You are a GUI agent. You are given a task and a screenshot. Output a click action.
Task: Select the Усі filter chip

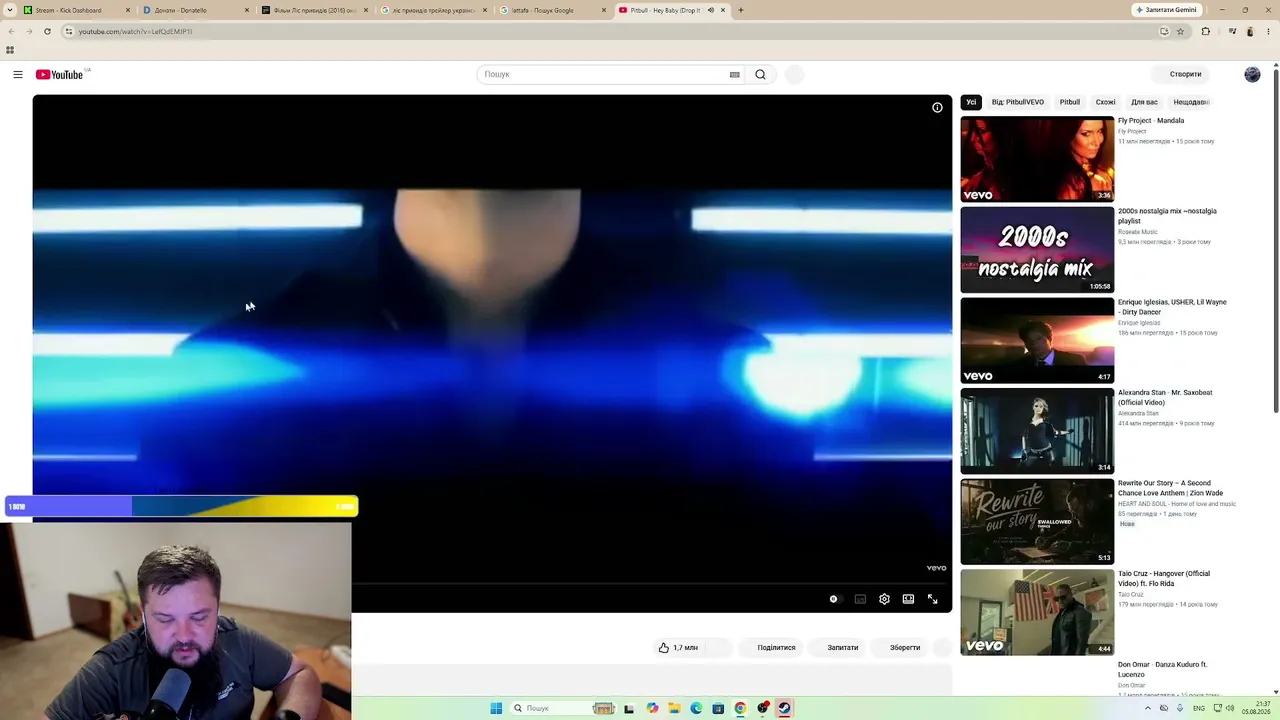click(971, 102)
